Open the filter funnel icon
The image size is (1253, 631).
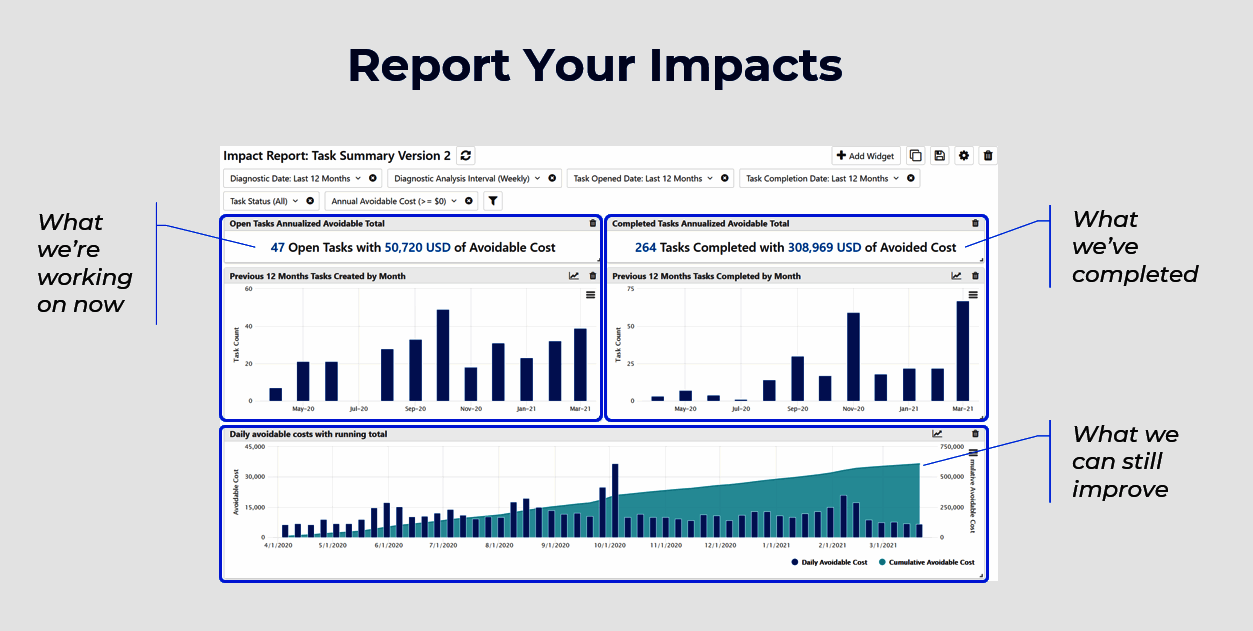pyautogui.click(x=492, y=200)
